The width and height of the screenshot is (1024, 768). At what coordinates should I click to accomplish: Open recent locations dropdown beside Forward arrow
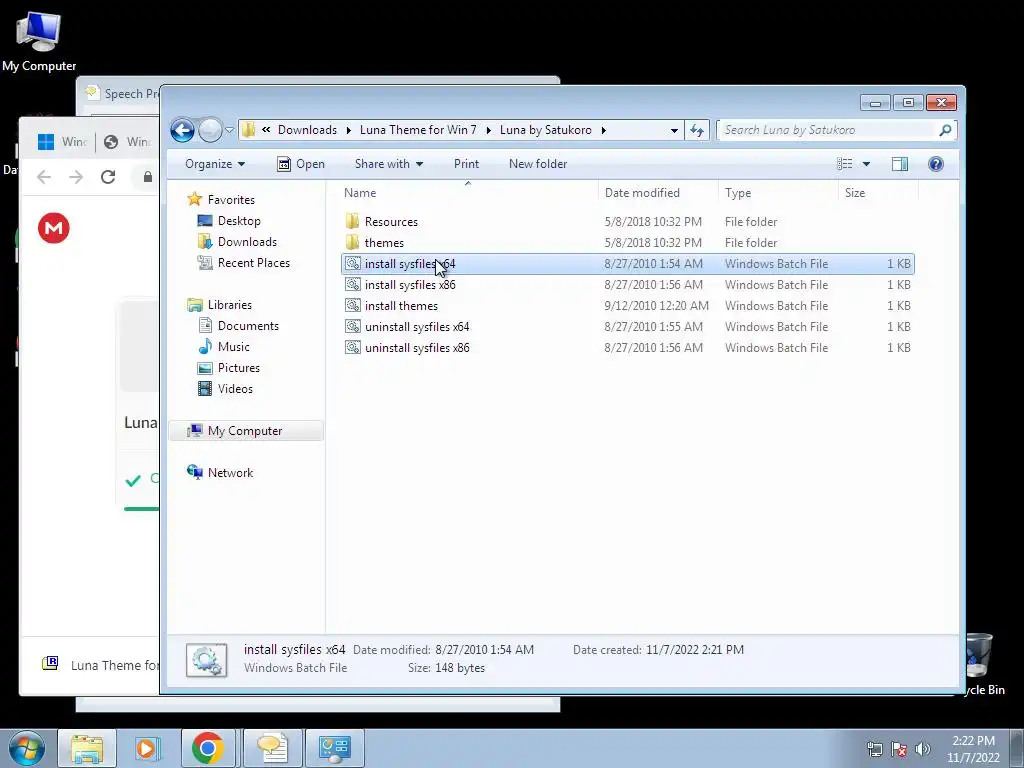229,130
